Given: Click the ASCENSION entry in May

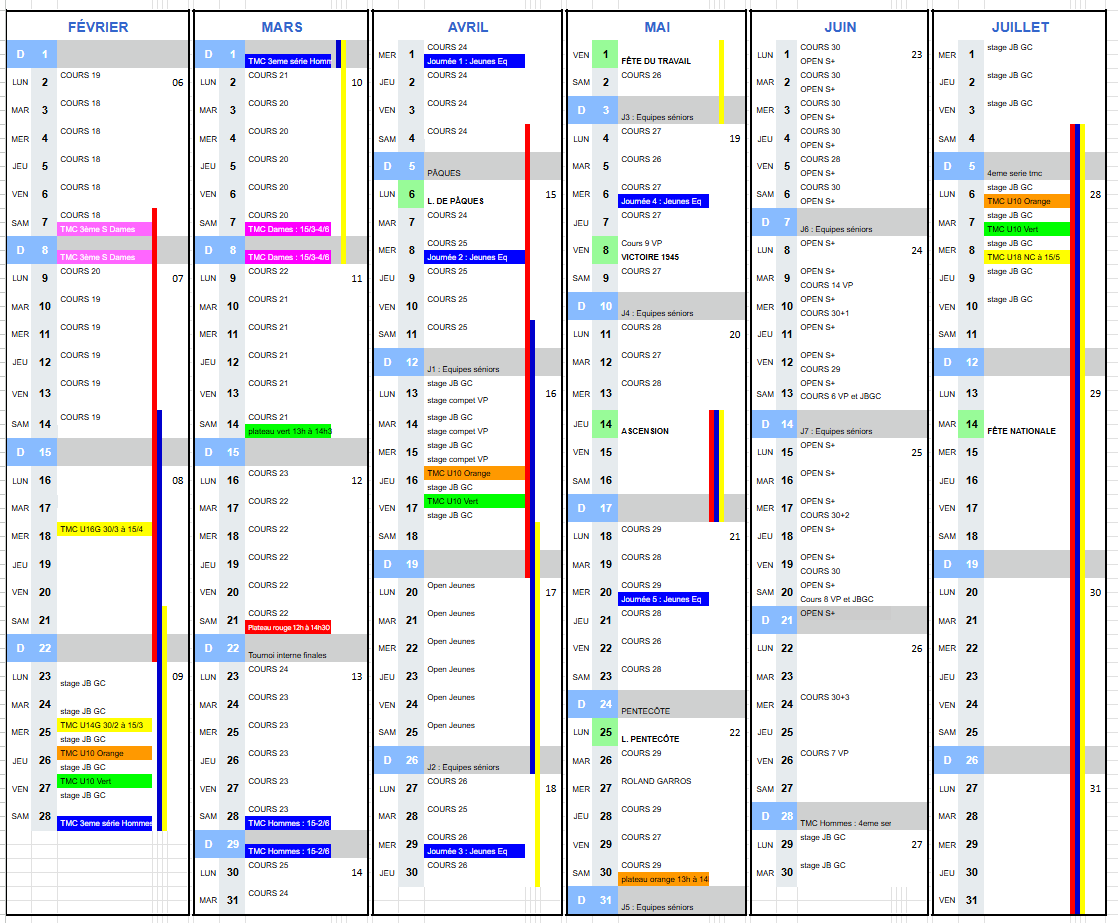Looking at the screenshot, I should coord(645,431).
